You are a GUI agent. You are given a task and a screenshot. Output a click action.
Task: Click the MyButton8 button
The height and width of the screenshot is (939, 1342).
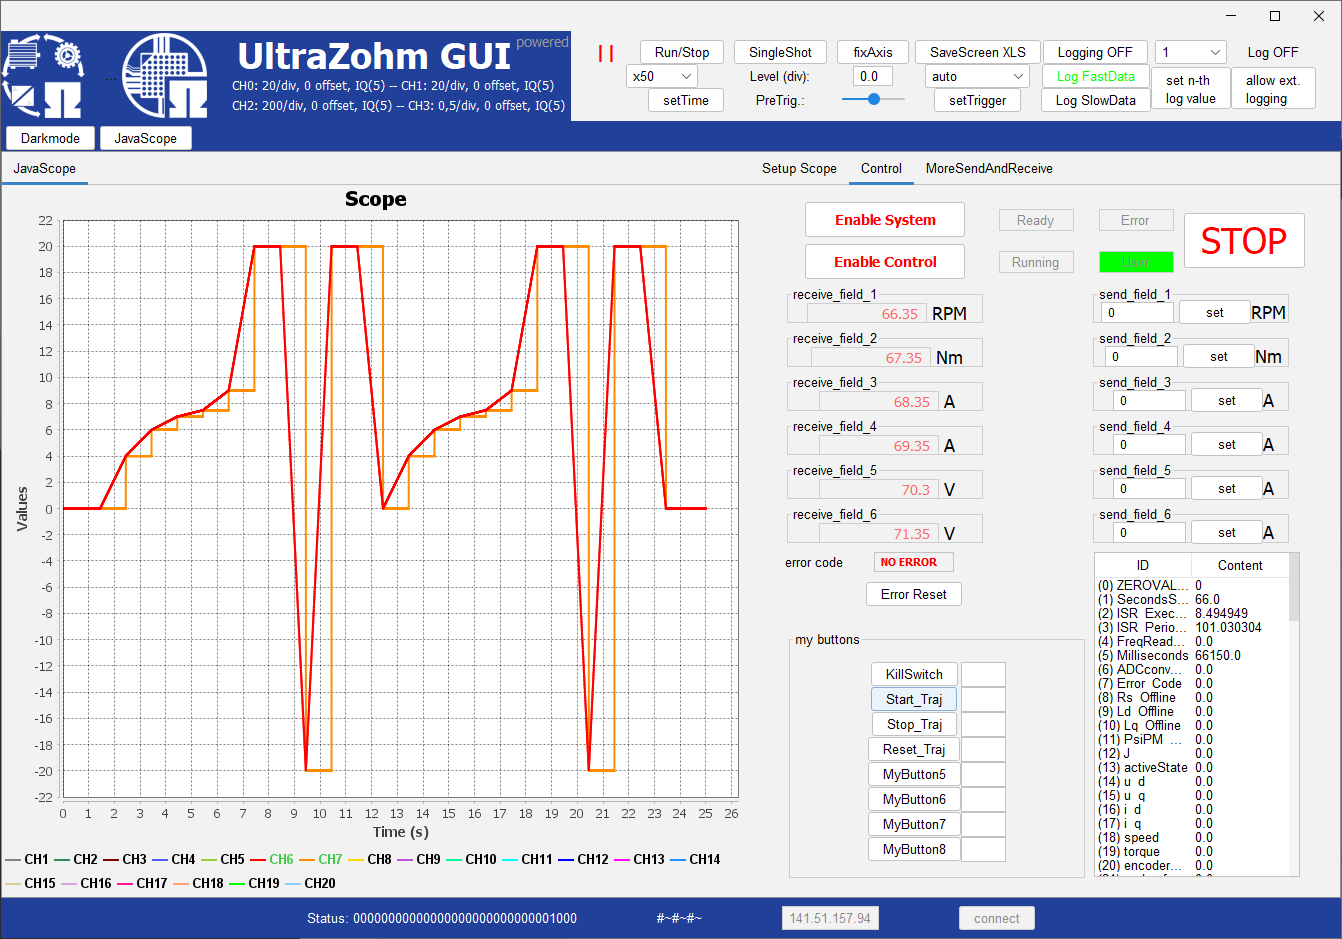pos(914,849)
